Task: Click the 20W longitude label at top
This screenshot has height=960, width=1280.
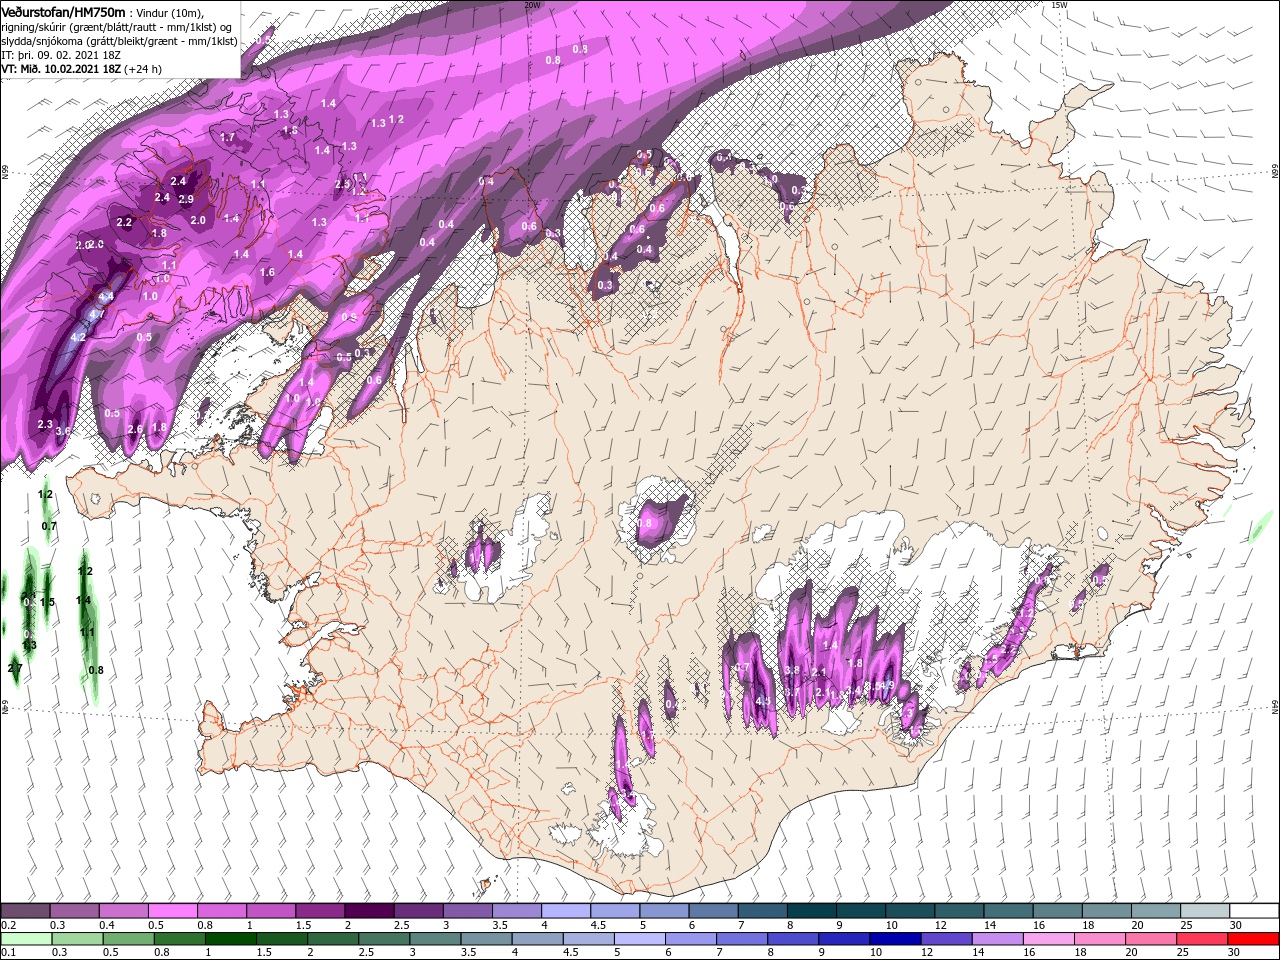Action: pyautogui.click(x=532, y=5)
